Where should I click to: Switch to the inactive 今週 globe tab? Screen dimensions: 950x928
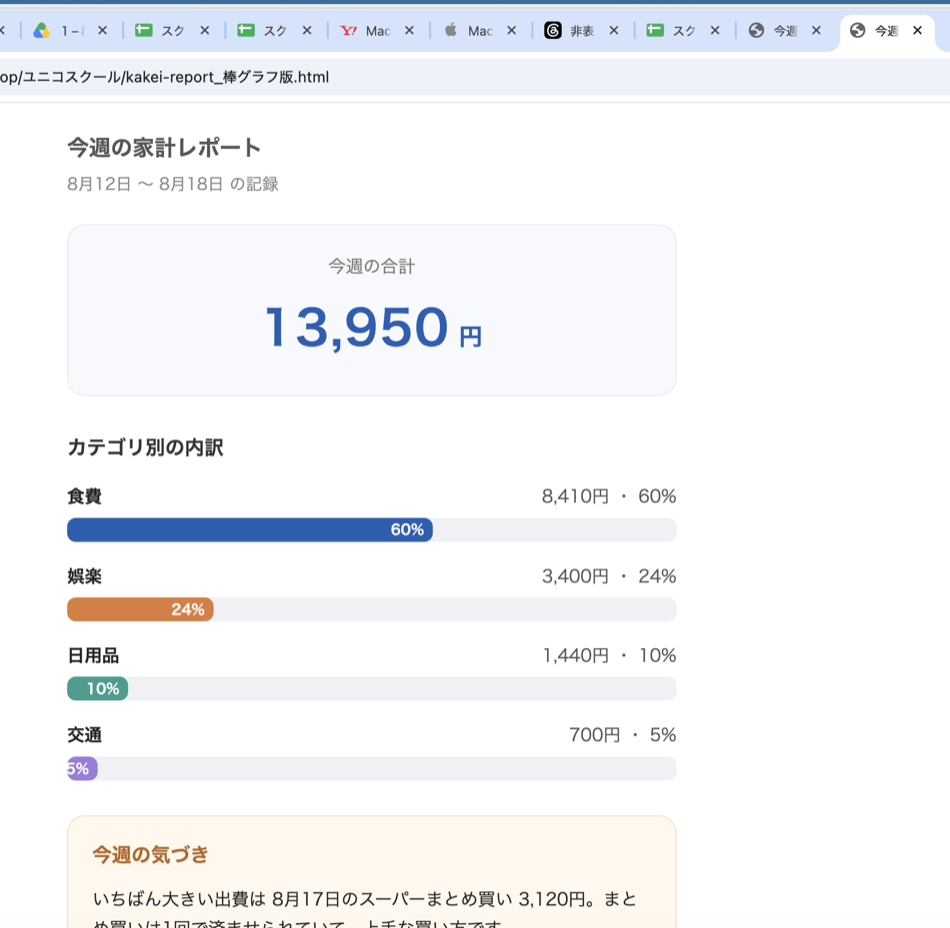[785, 30]
